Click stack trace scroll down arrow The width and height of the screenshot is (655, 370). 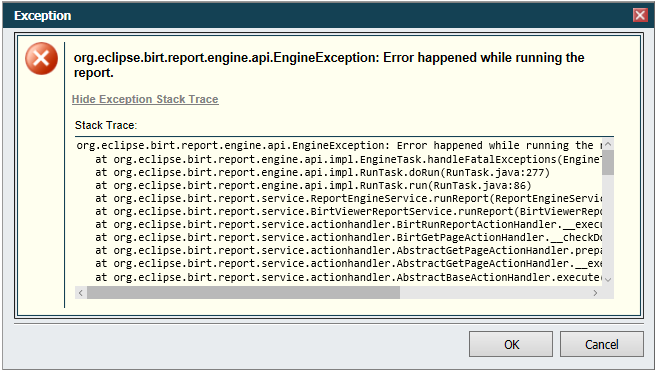click(608, 280)
